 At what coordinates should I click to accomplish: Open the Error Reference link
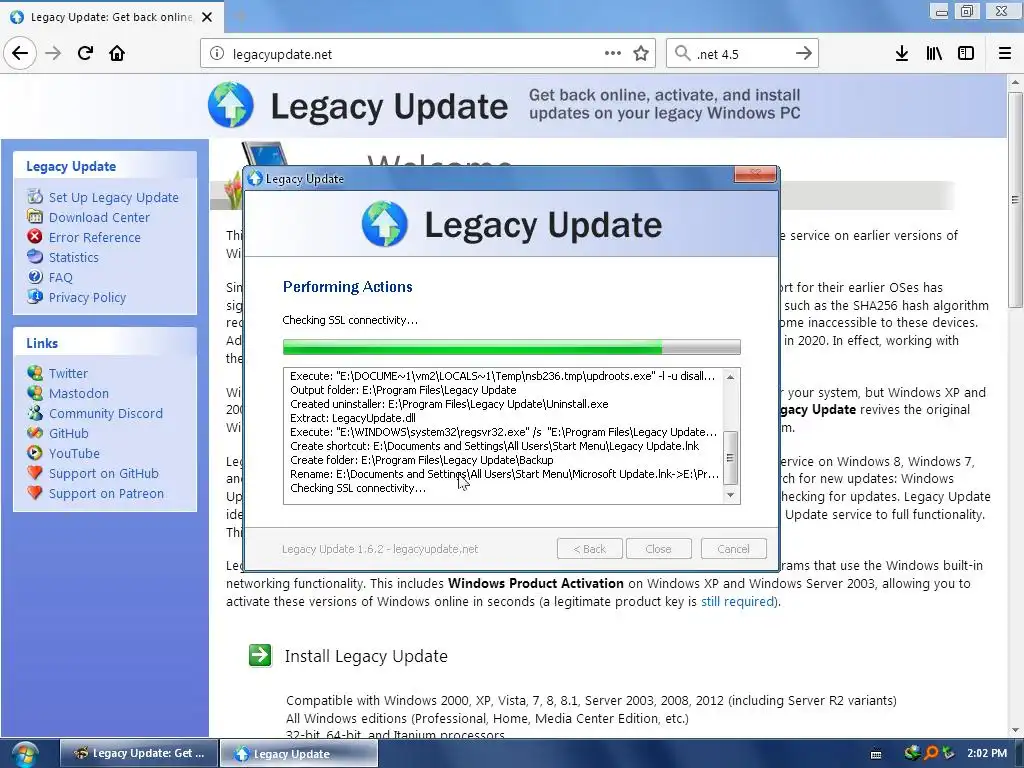(x=95, y=237)
